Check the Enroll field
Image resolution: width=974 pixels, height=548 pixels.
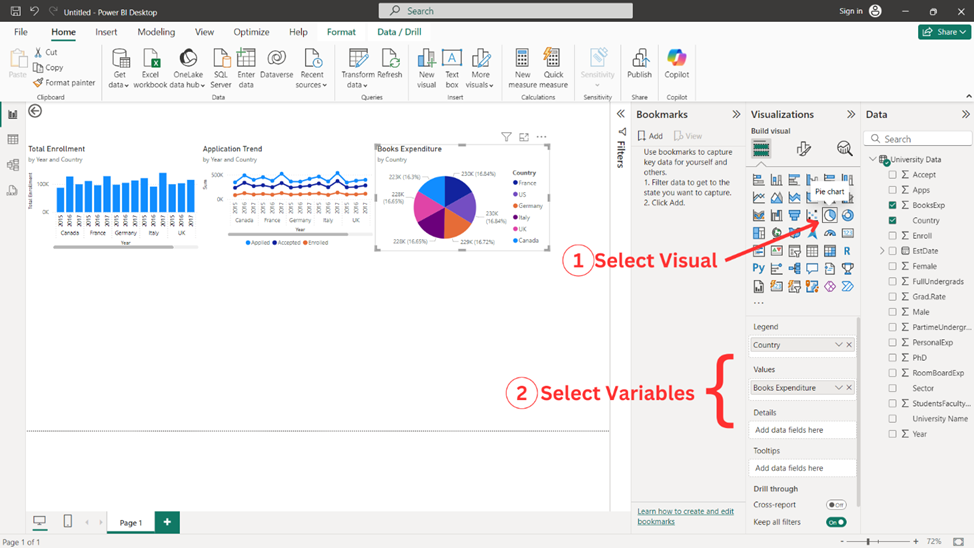(x=893, y=235)
